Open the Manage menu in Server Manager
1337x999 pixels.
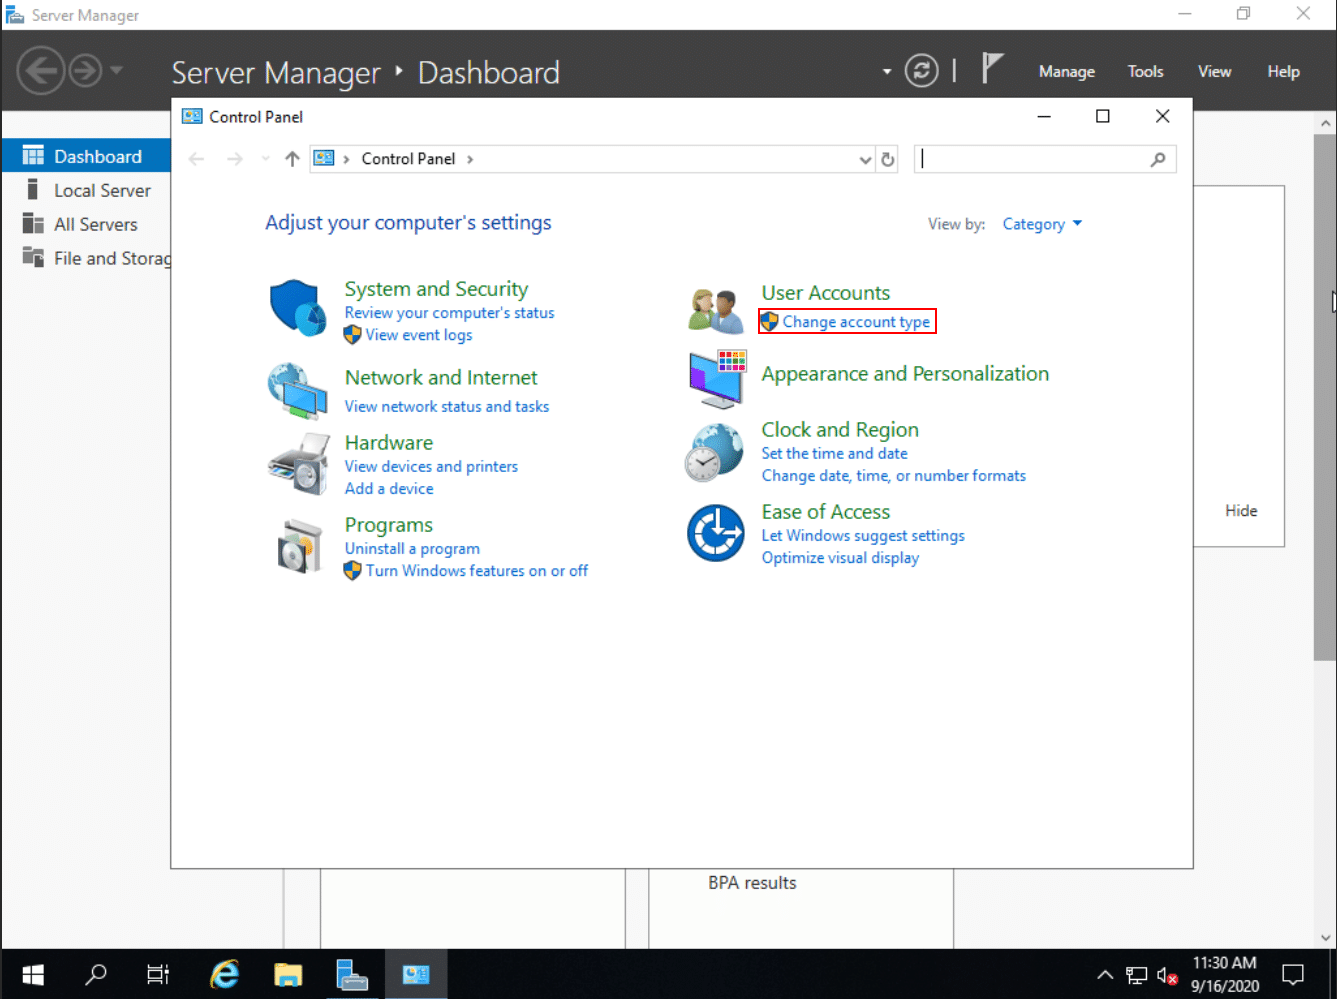coord(1066,71)
